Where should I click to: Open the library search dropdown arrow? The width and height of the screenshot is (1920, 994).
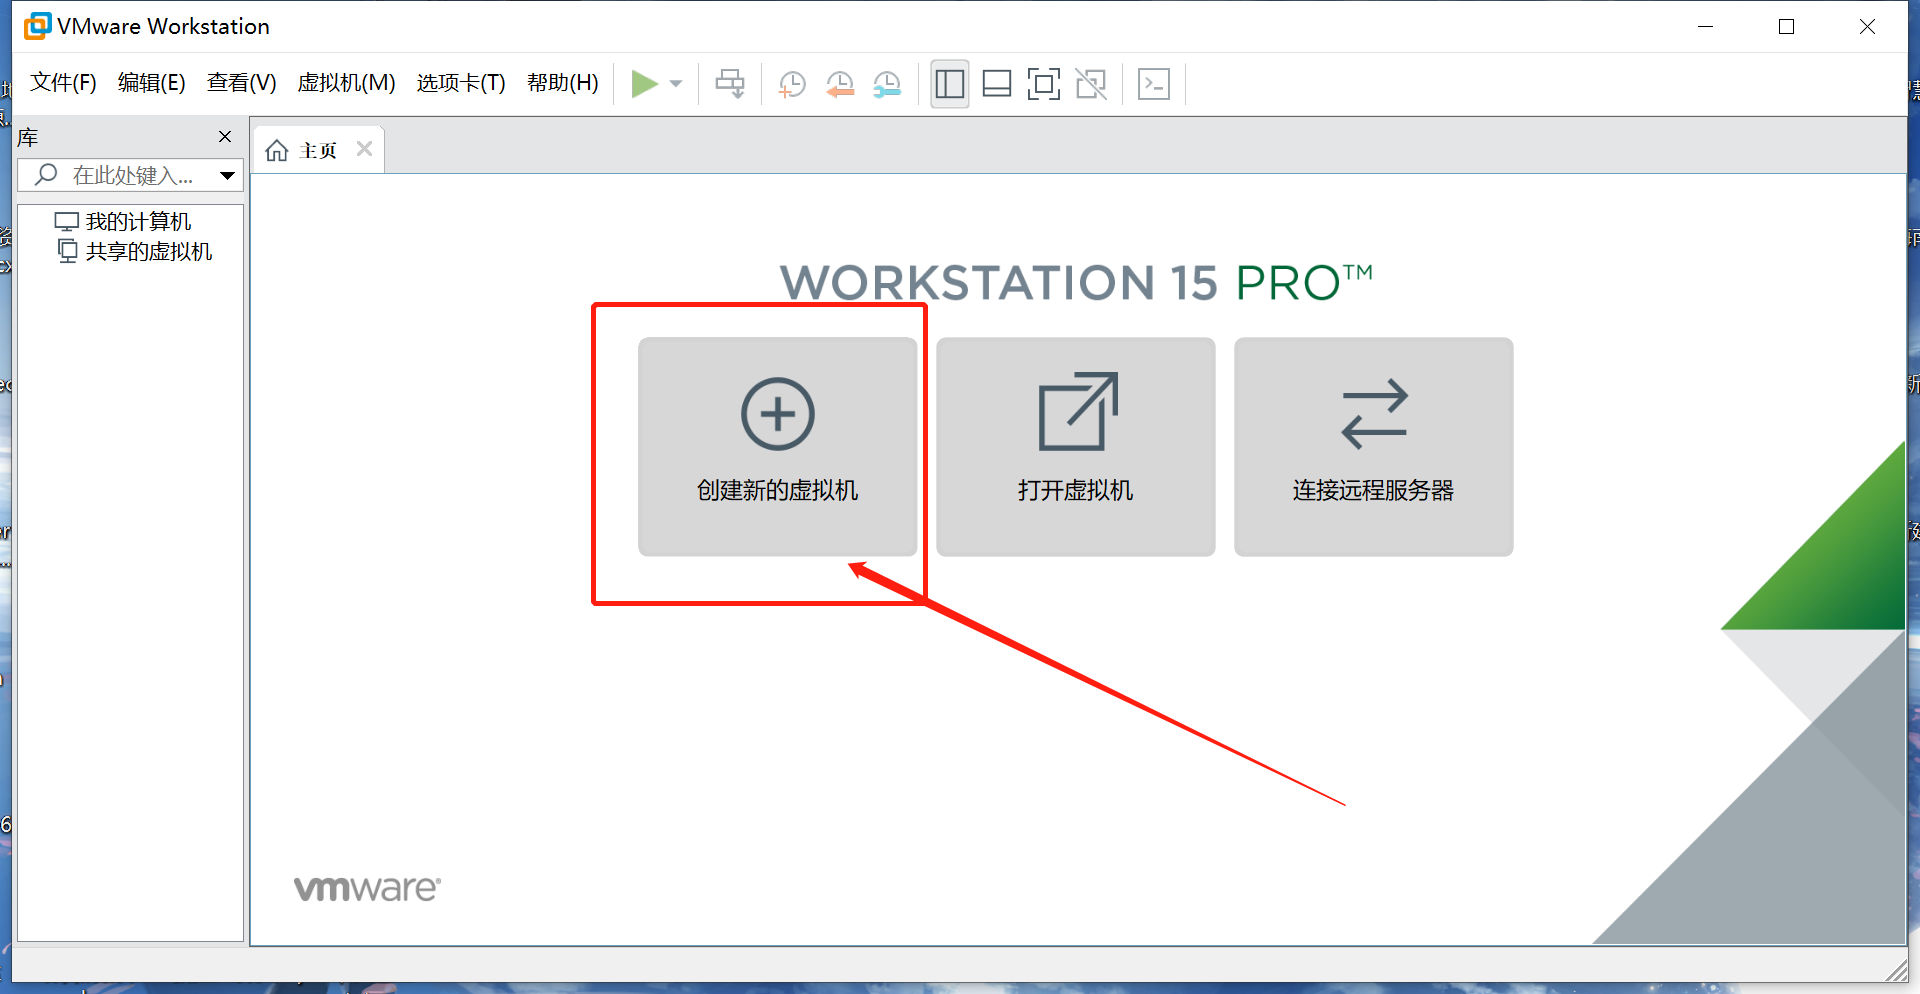coord(228,176)
